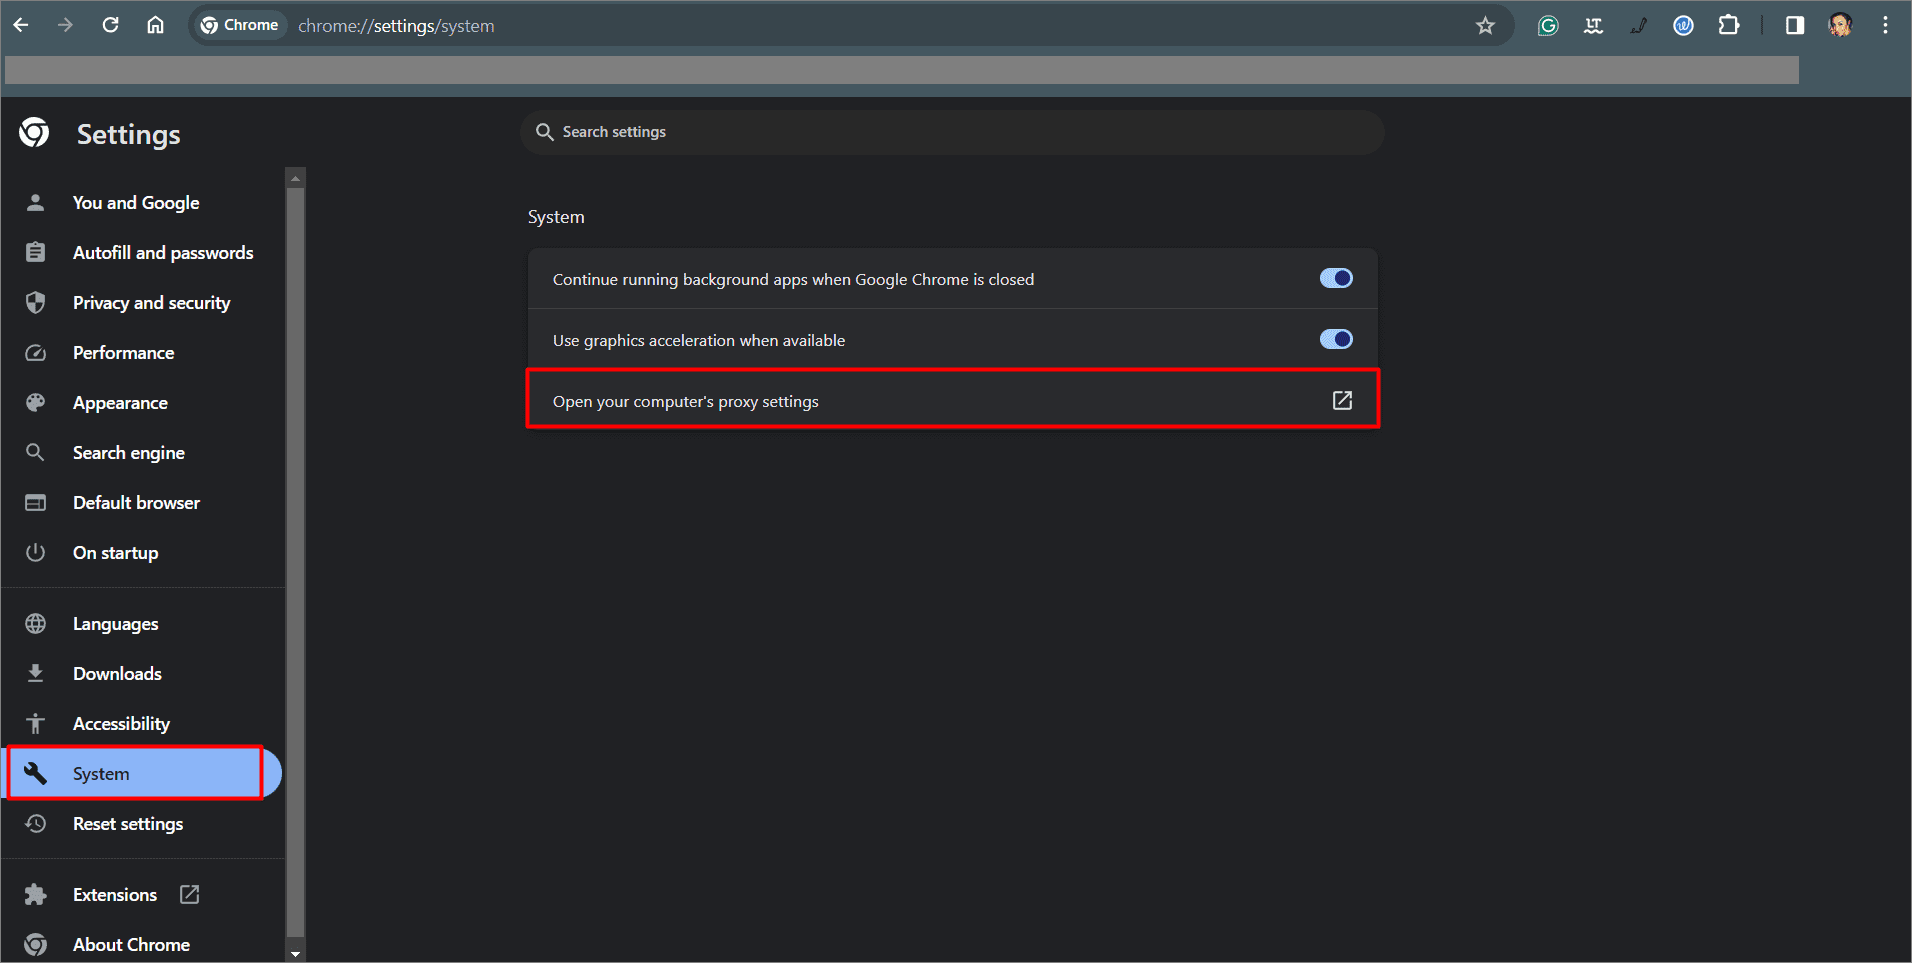Open the Extensions page via external link
The width and height of the screenshot is (1912, 963).
[x=188, y=894]
